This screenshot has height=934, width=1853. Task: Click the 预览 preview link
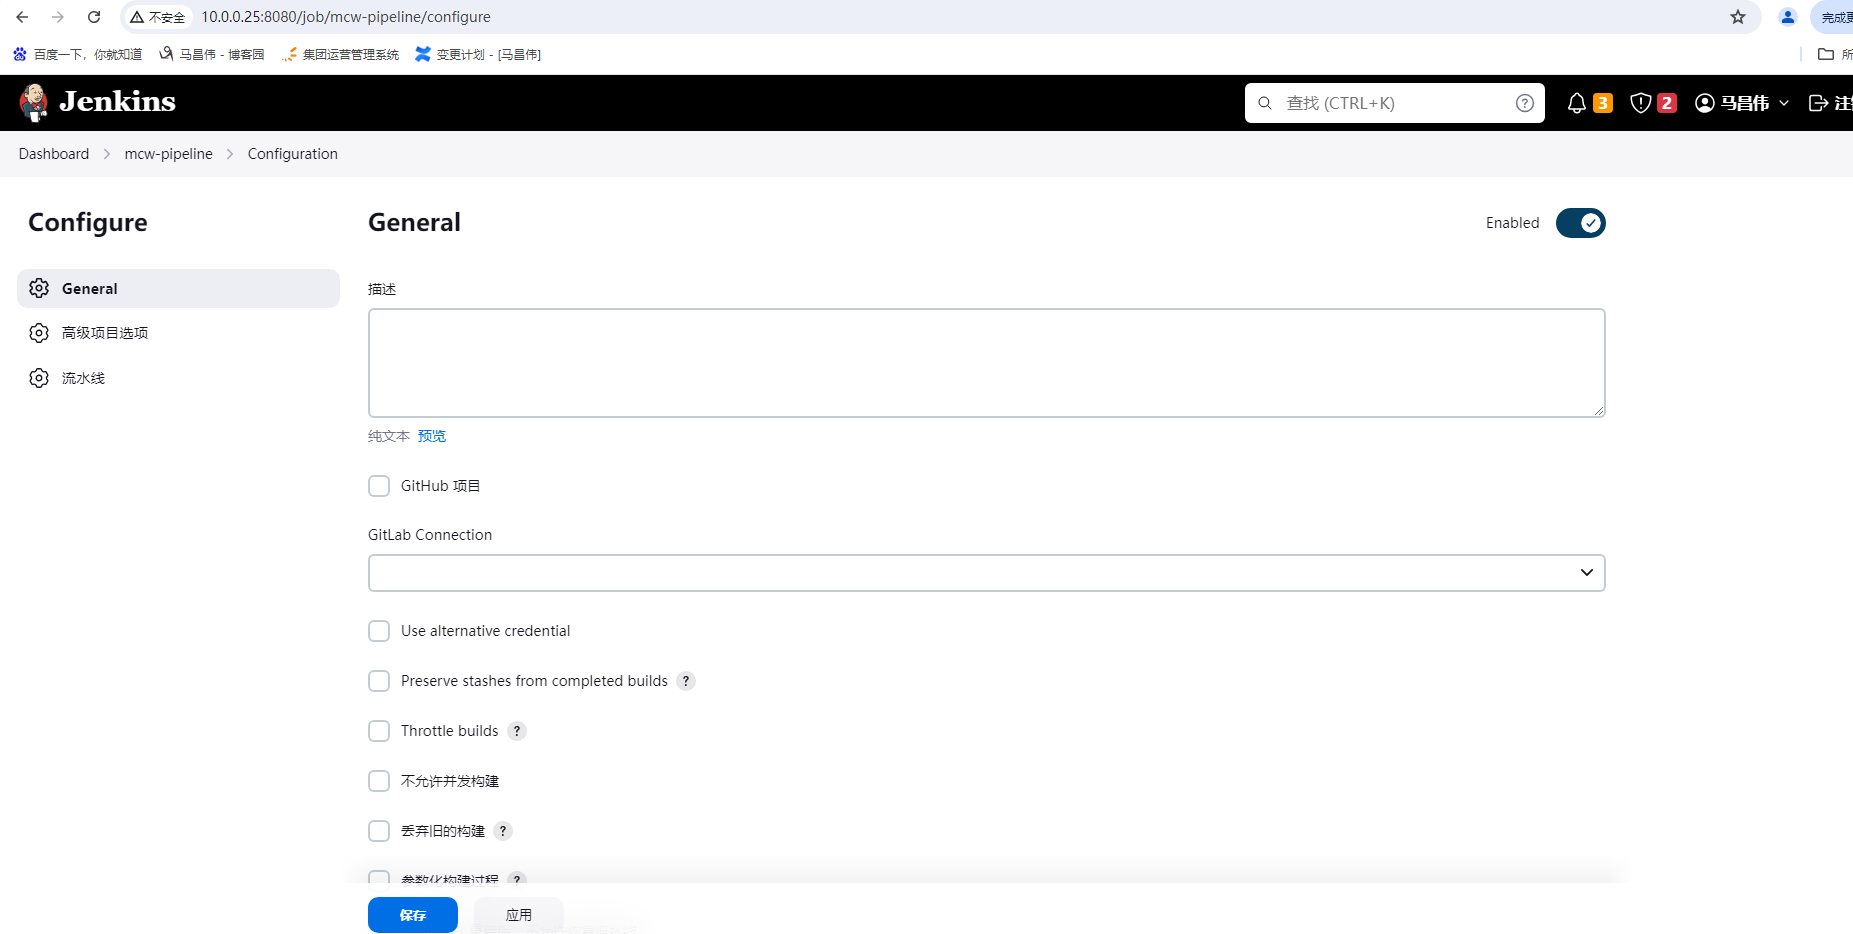pyautogui.click(x=432, y=436)
